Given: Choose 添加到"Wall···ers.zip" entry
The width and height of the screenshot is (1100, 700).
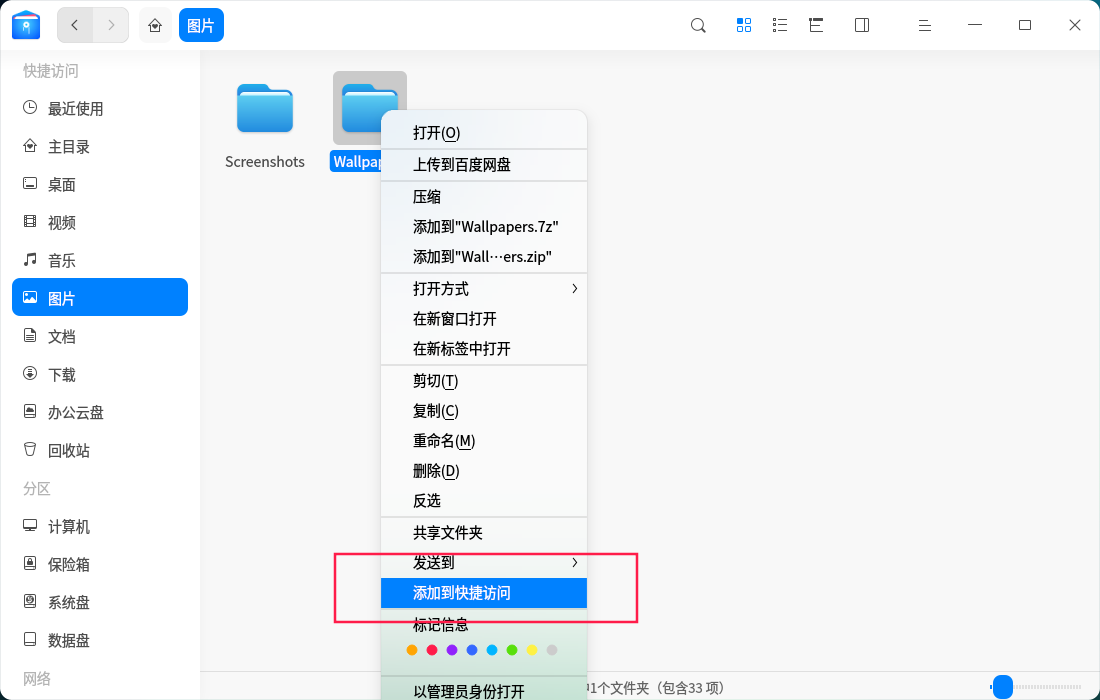Looking at the screenshot, I should [x=483, y=257].
